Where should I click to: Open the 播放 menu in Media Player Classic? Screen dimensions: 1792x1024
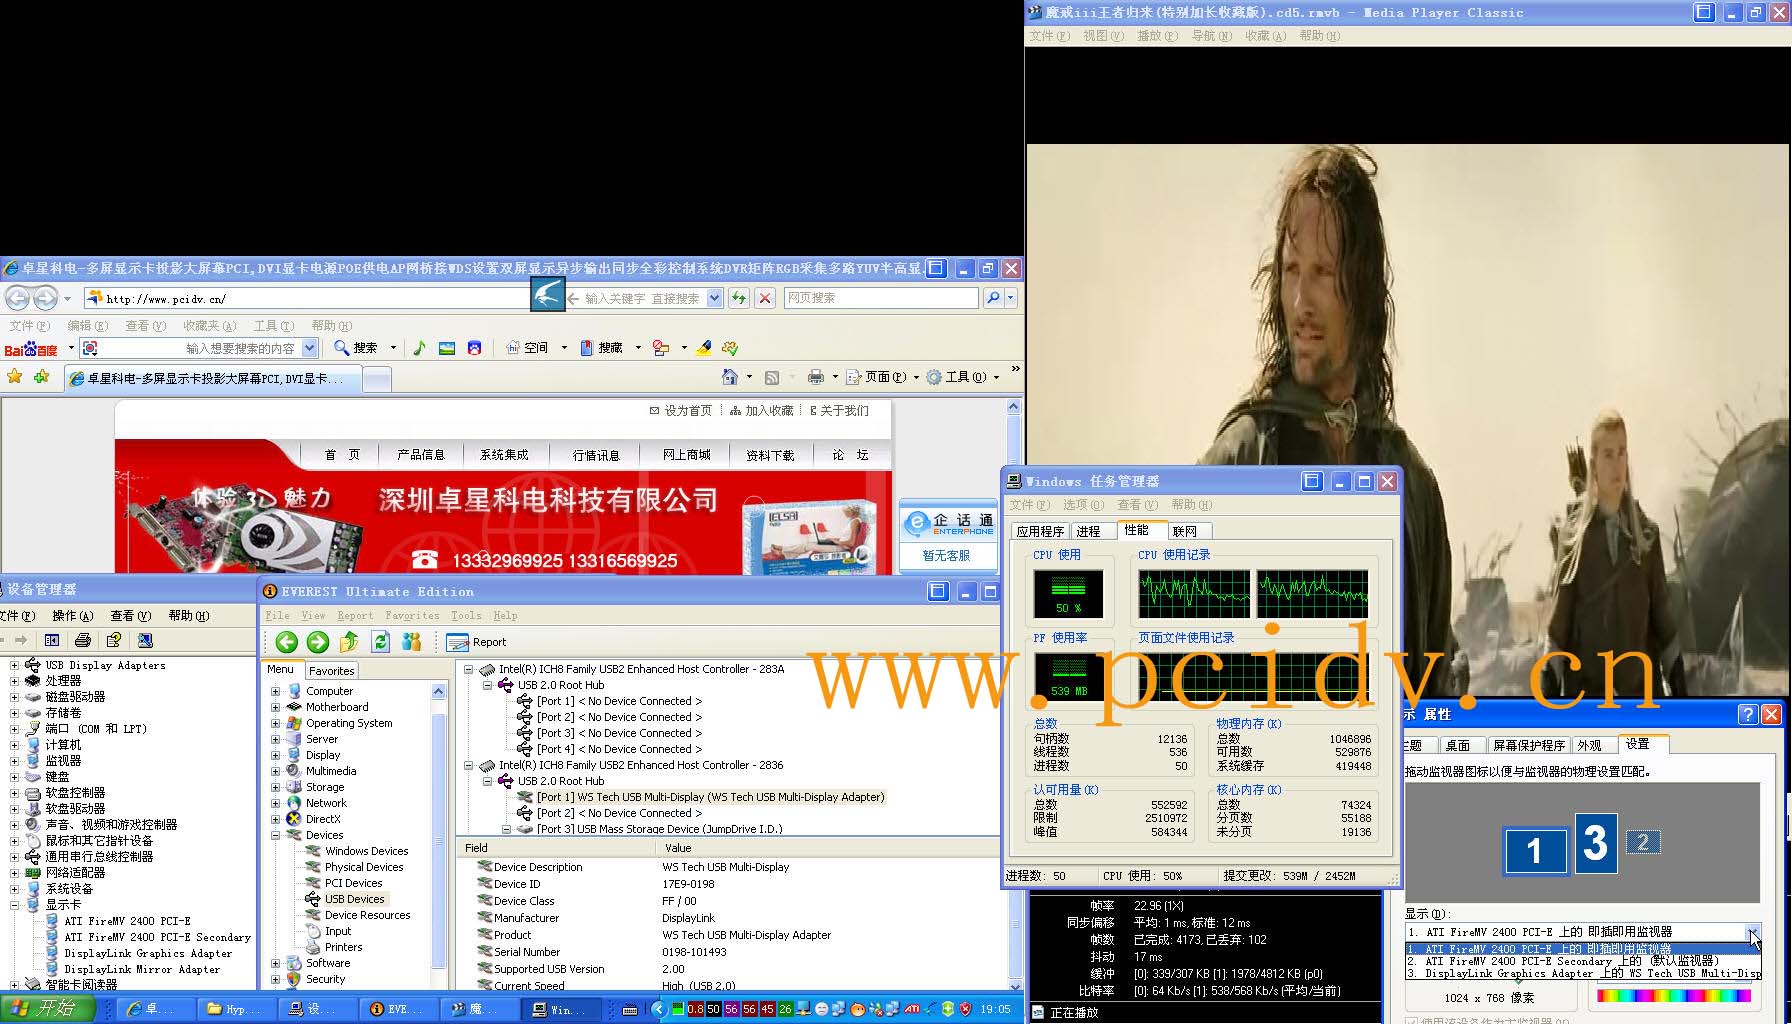(1155, 36)
